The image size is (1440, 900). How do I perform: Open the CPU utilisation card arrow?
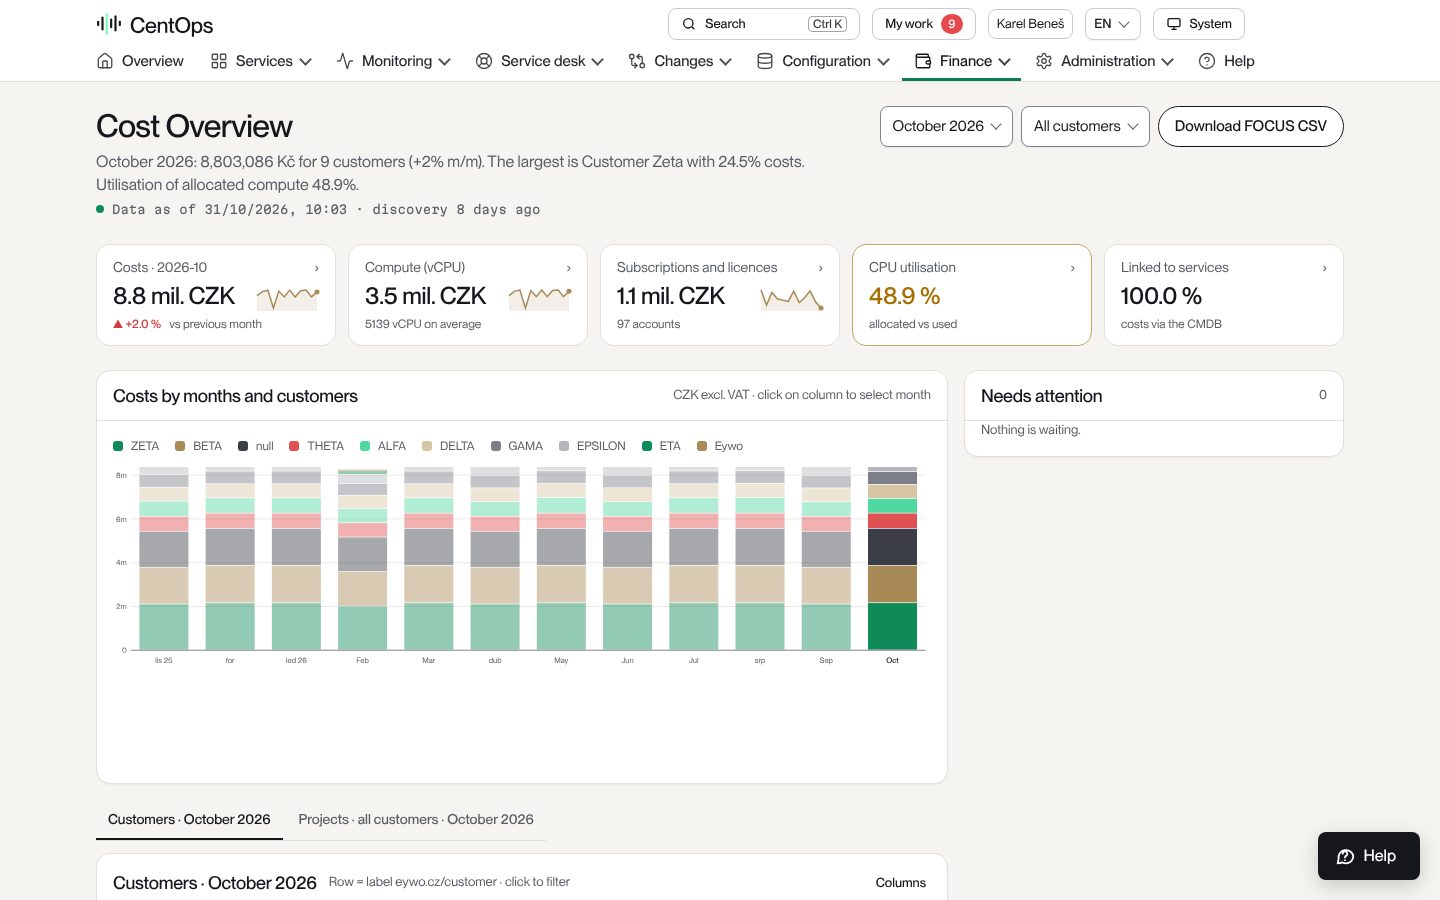pyautogui.click(x=1073, y=268)
